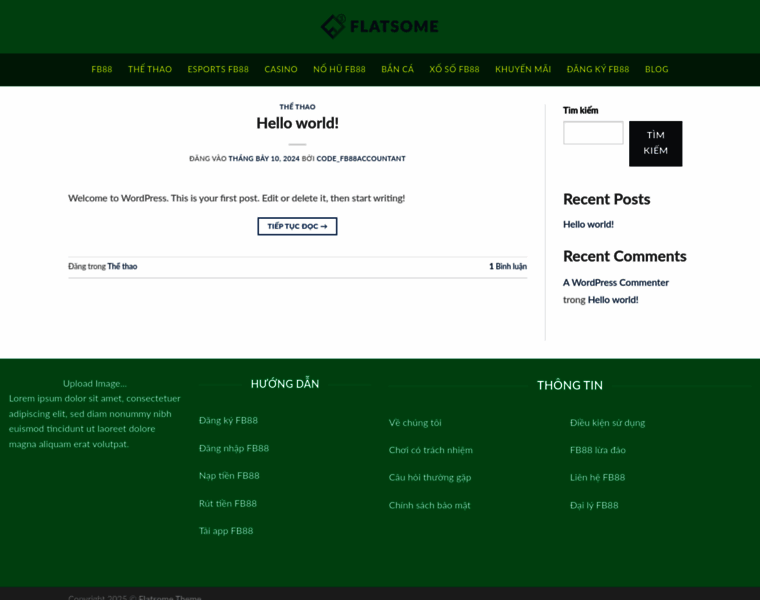760x600 pixels.
Task: Open Về chúng tôi footer link
Action: pos(415,423)
